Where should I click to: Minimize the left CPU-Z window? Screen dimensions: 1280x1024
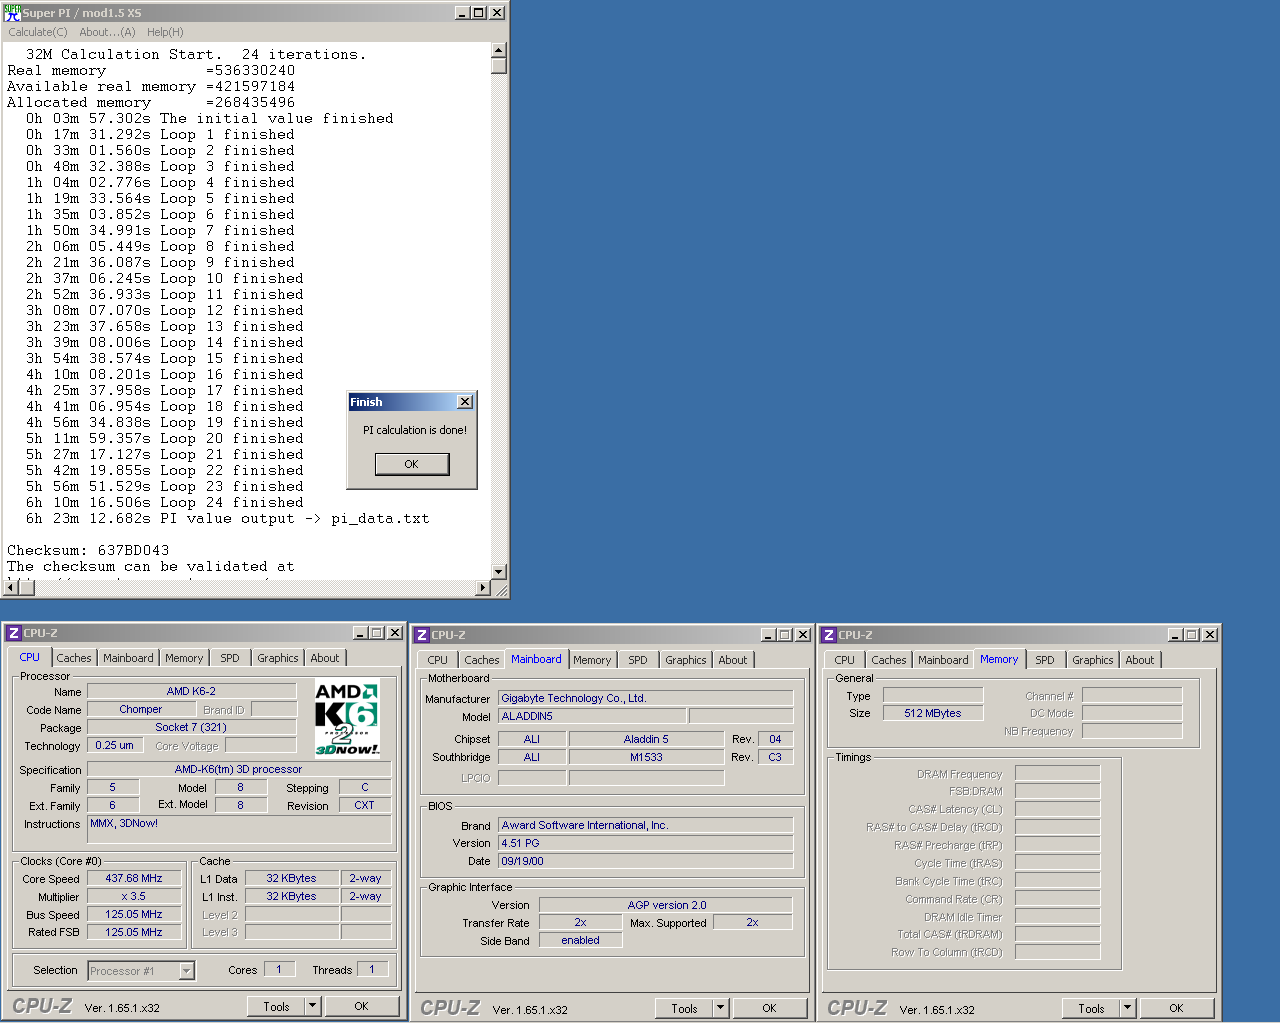click(361, 633)
